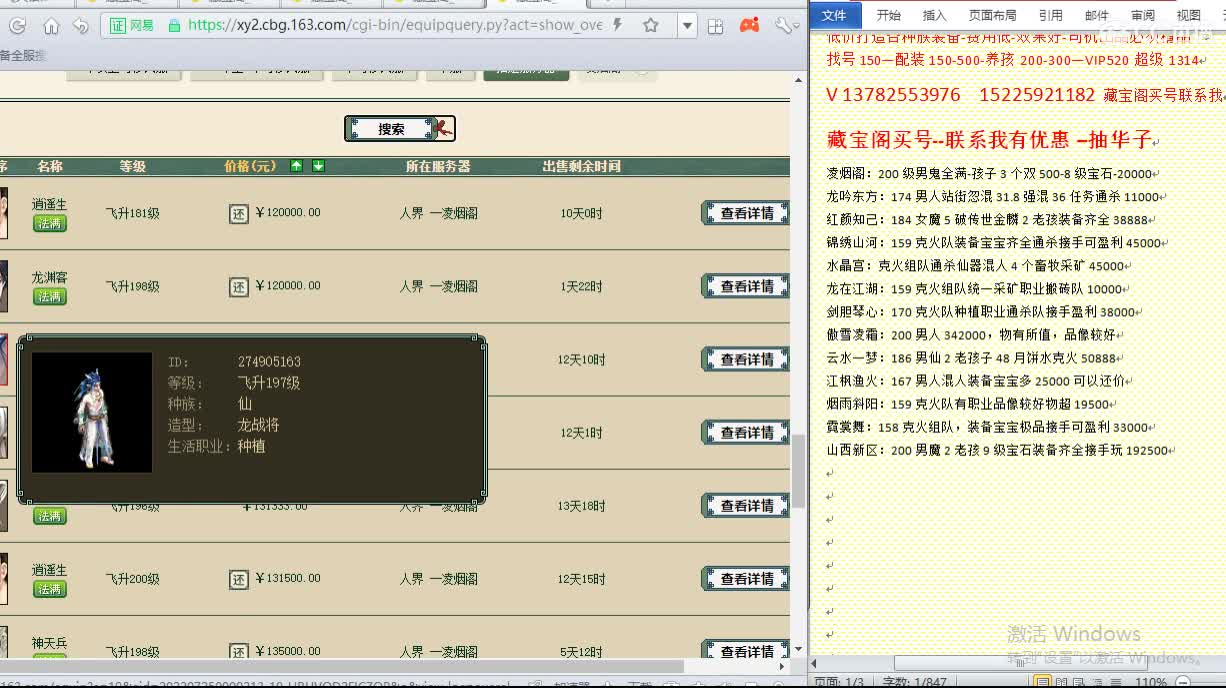The width and height of the screenshot is (1226, 688).
Task: View details for 神天兵 5天12时
Action: click(x=746, y=650)
